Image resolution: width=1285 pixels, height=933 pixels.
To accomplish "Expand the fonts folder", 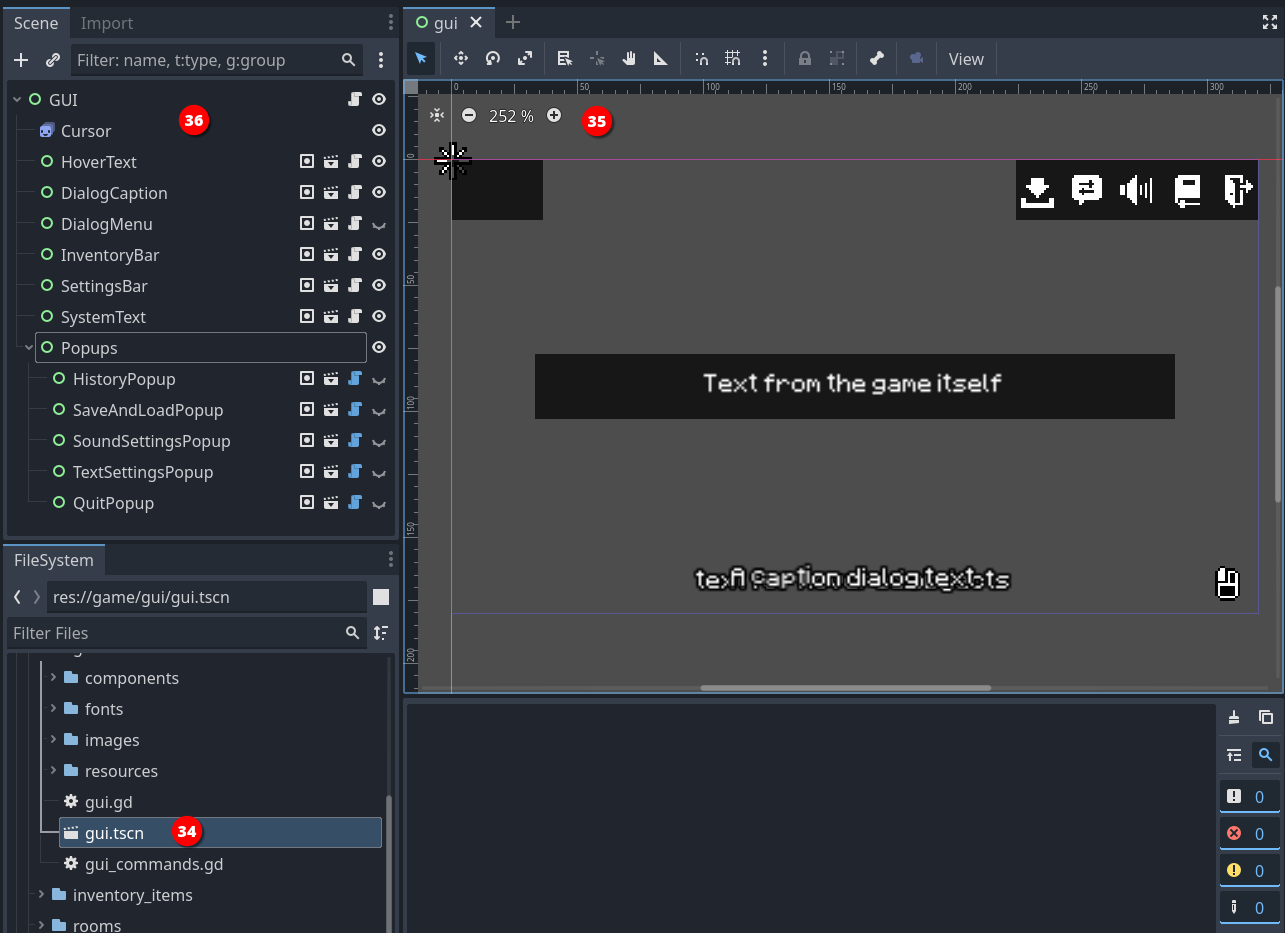I will pyautogui.click(x=53, y=709).
